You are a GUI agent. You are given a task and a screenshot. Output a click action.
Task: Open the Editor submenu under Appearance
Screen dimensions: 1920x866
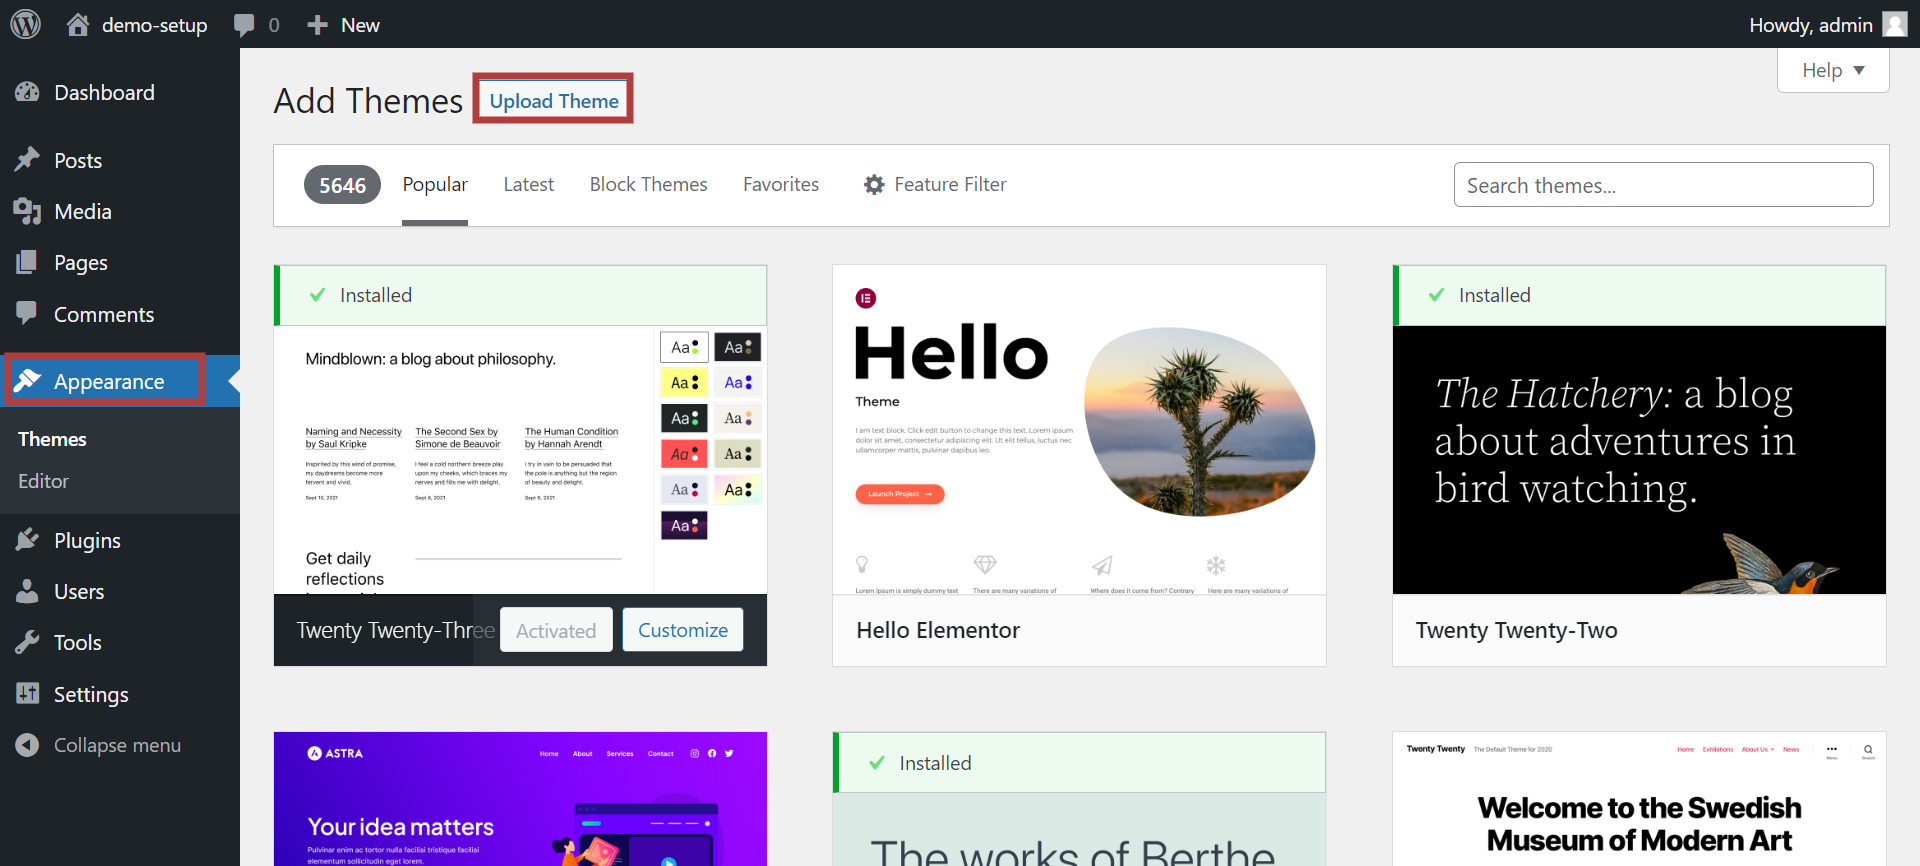[44, 482]
